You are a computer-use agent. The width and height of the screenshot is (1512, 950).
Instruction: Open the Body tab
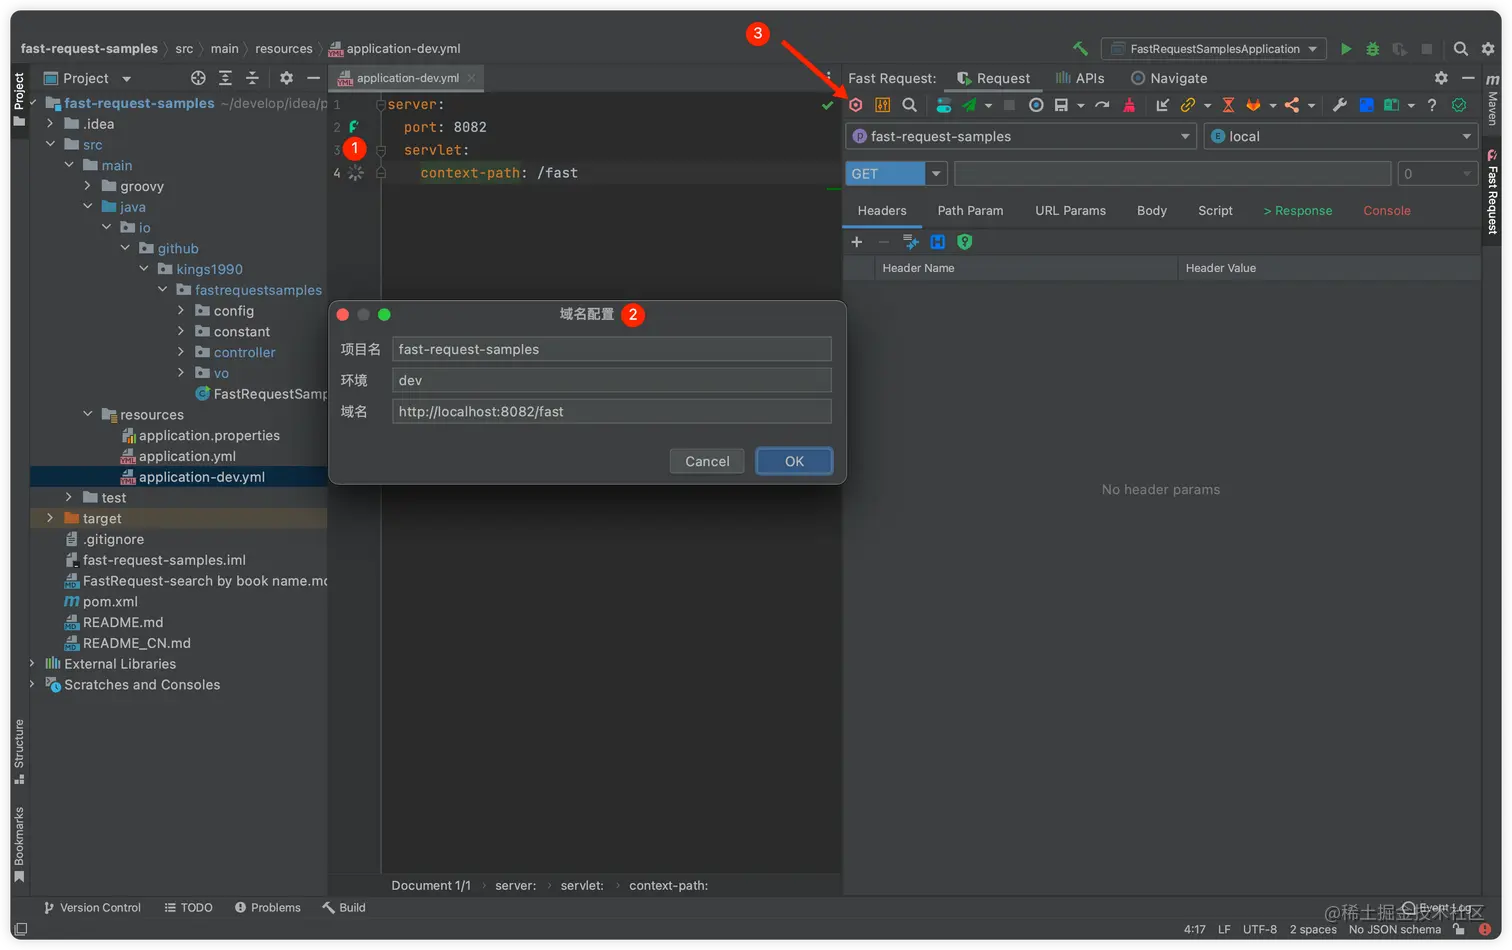[1152, 211]
